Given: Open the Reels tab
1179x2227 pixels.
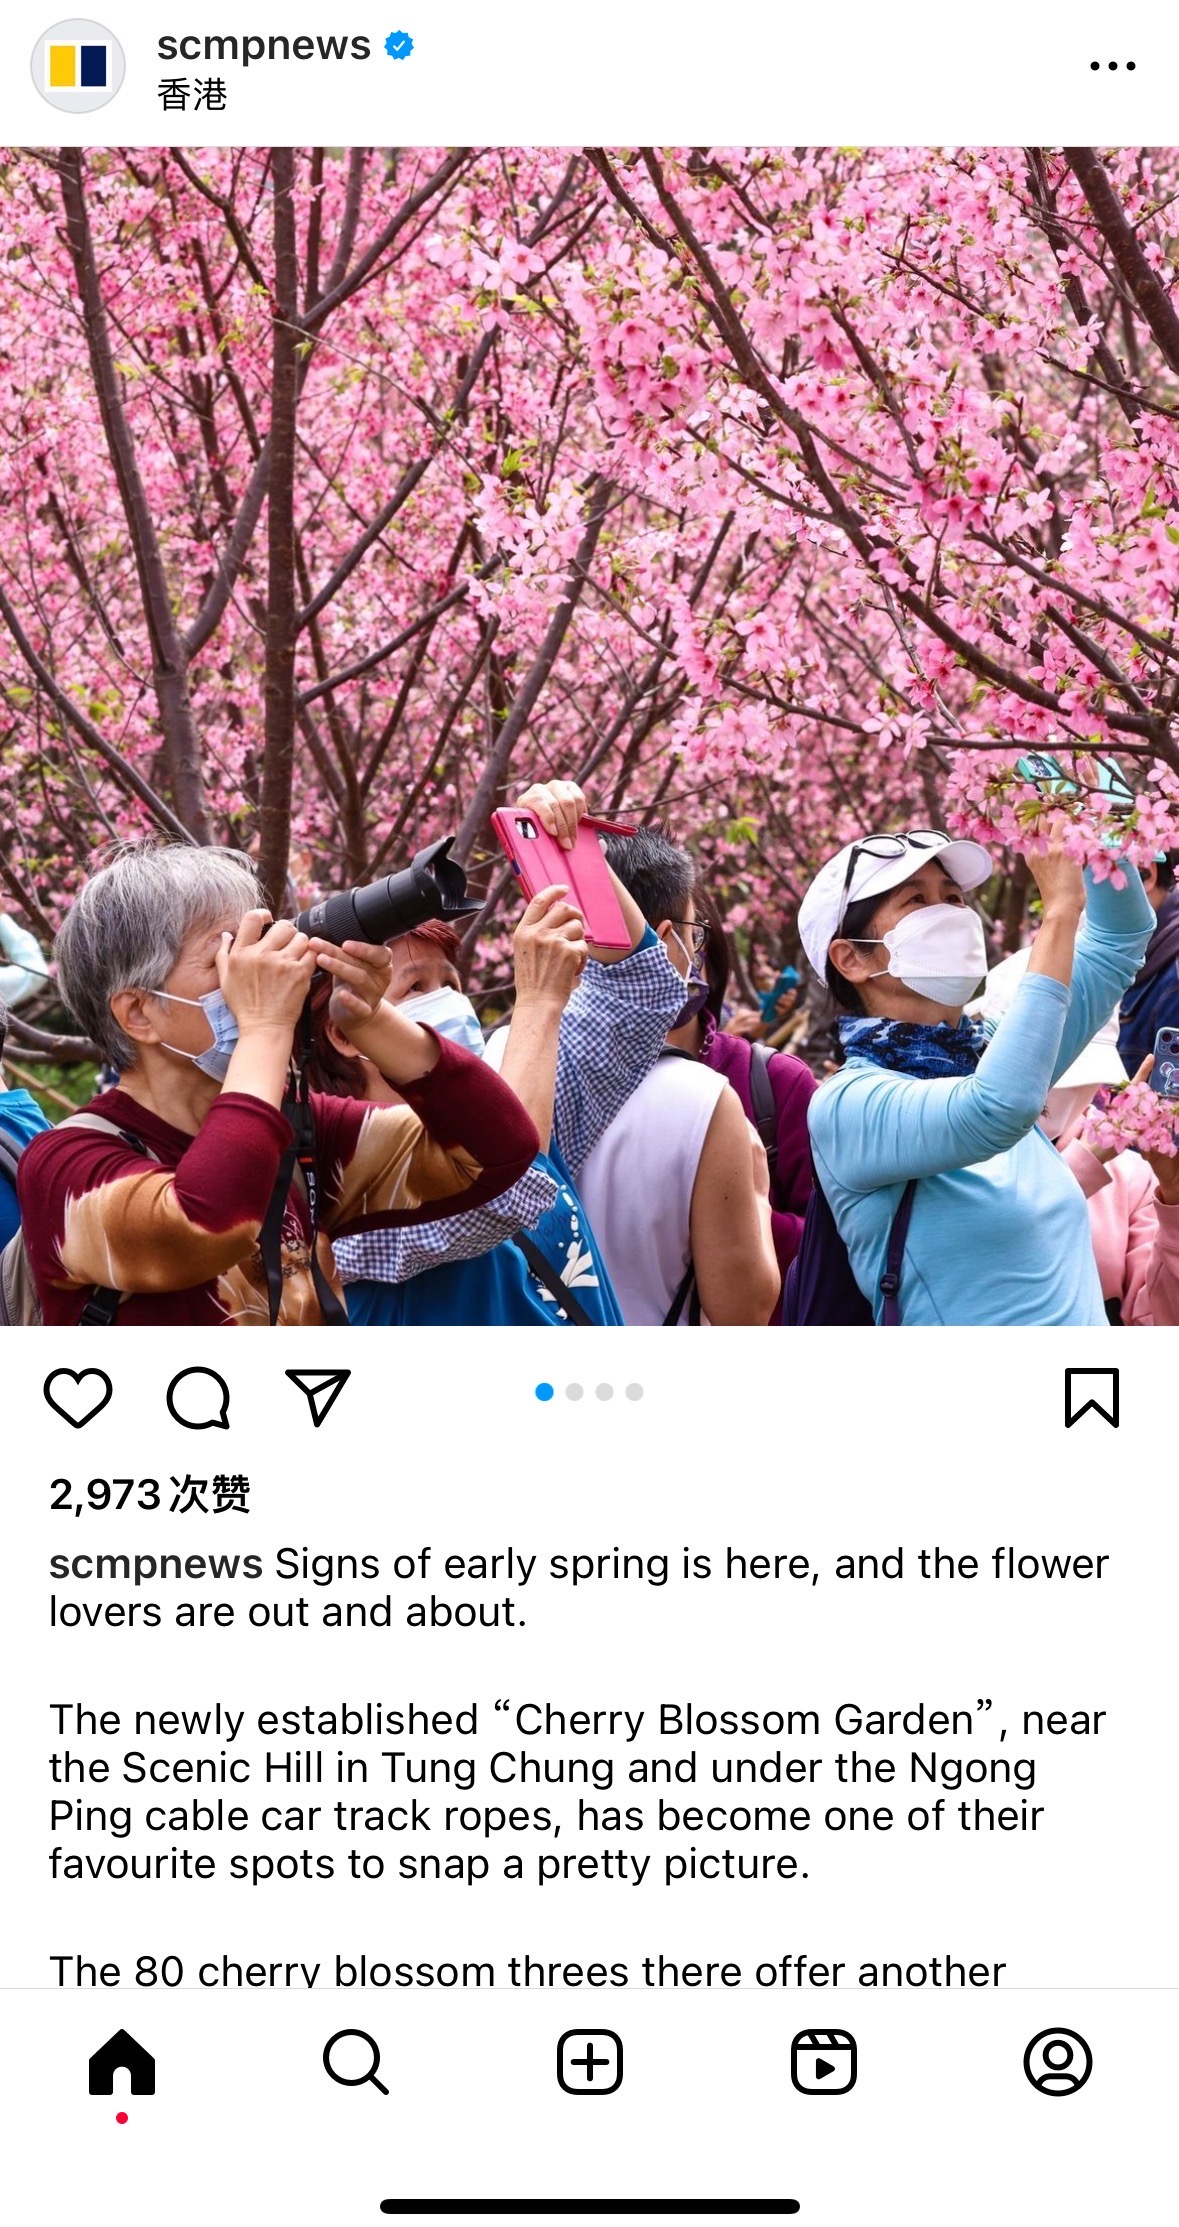Looking at the screenshot, I should (823, 2061).
